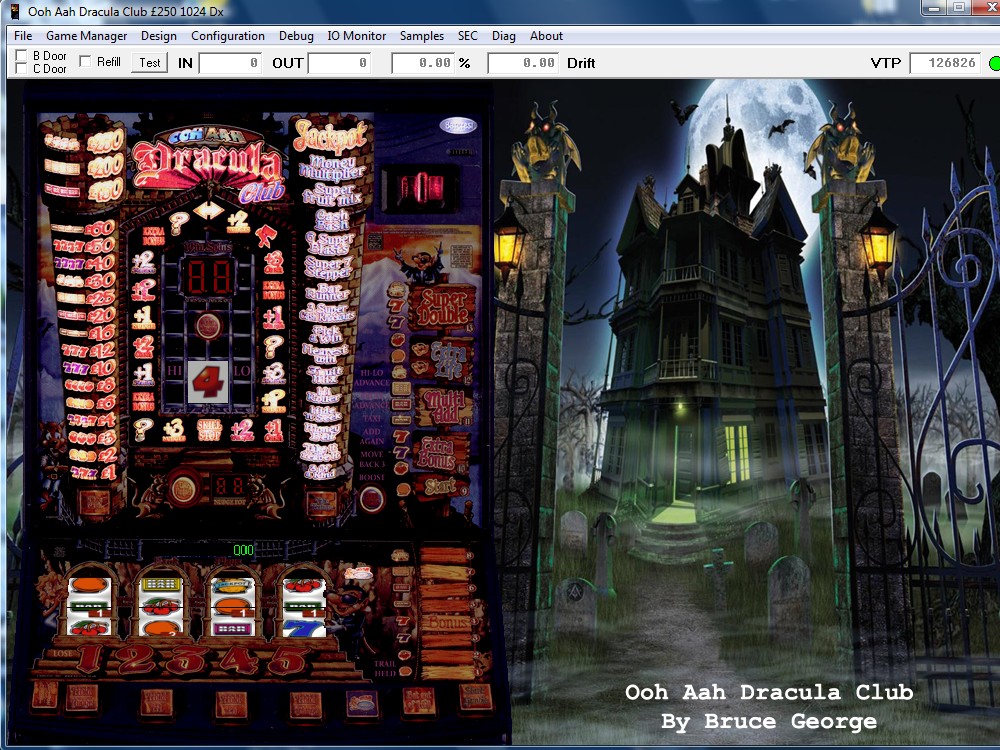The width and height of the screenshot is (1000, 750).
Task: Click the Jackpot label on the feature tower
Action: 330,136
